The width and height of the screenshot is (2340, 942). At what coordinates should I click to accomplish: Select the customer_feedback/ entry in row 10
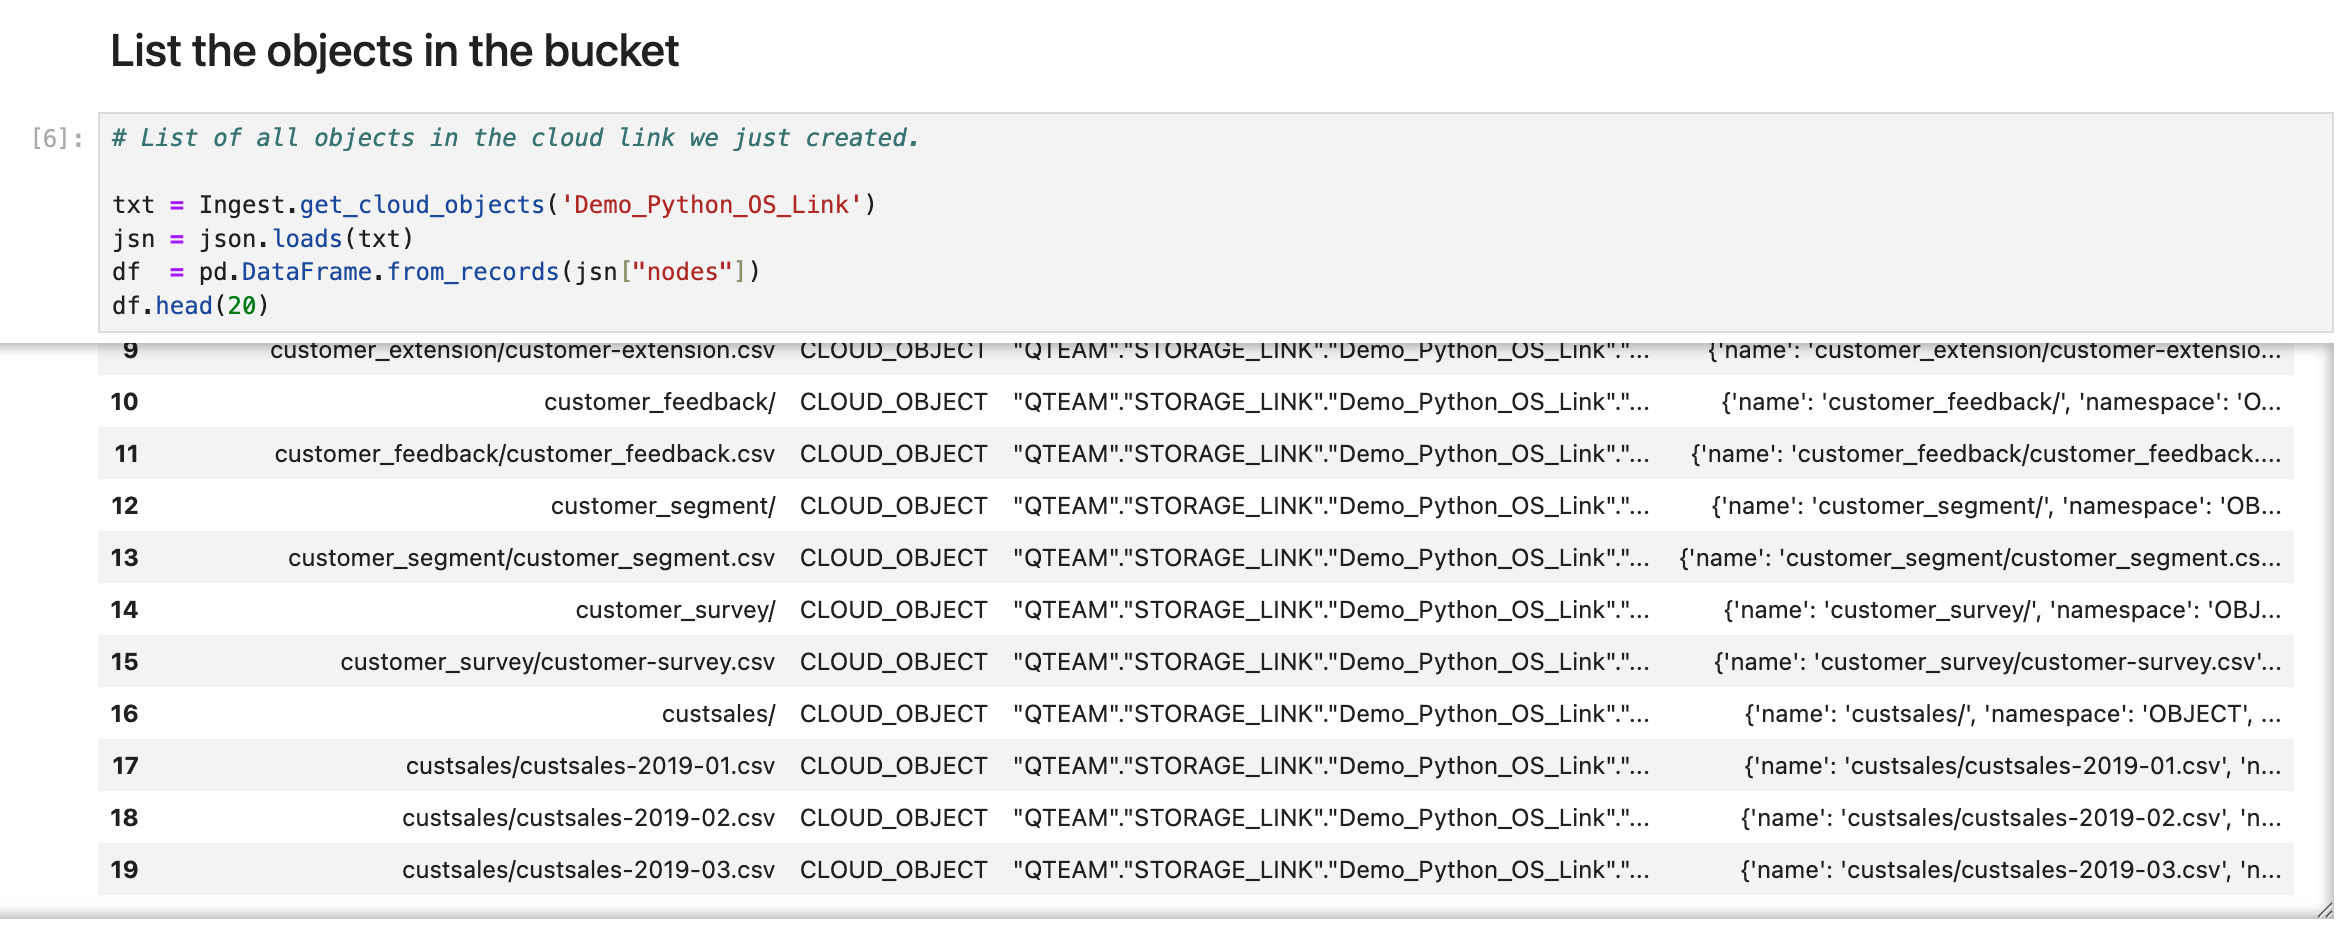click(657, 401)
